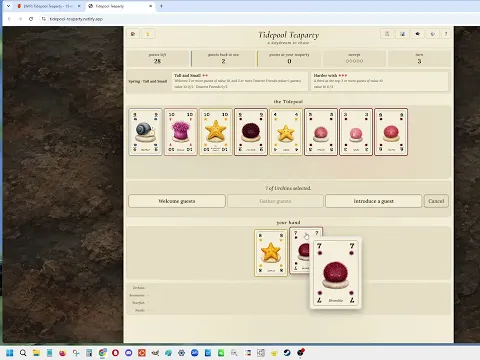
Task: Select the snail card in the Tidepool
Action: pyautogui.click(x=146, y=132)
